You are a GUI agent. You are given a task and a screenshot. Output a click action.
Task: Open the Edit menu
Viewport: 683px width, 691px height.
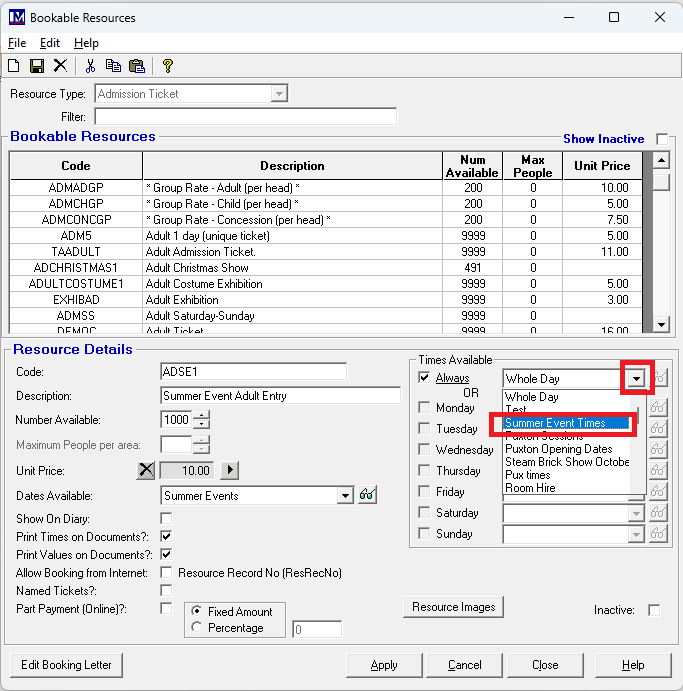click(50, 43)
